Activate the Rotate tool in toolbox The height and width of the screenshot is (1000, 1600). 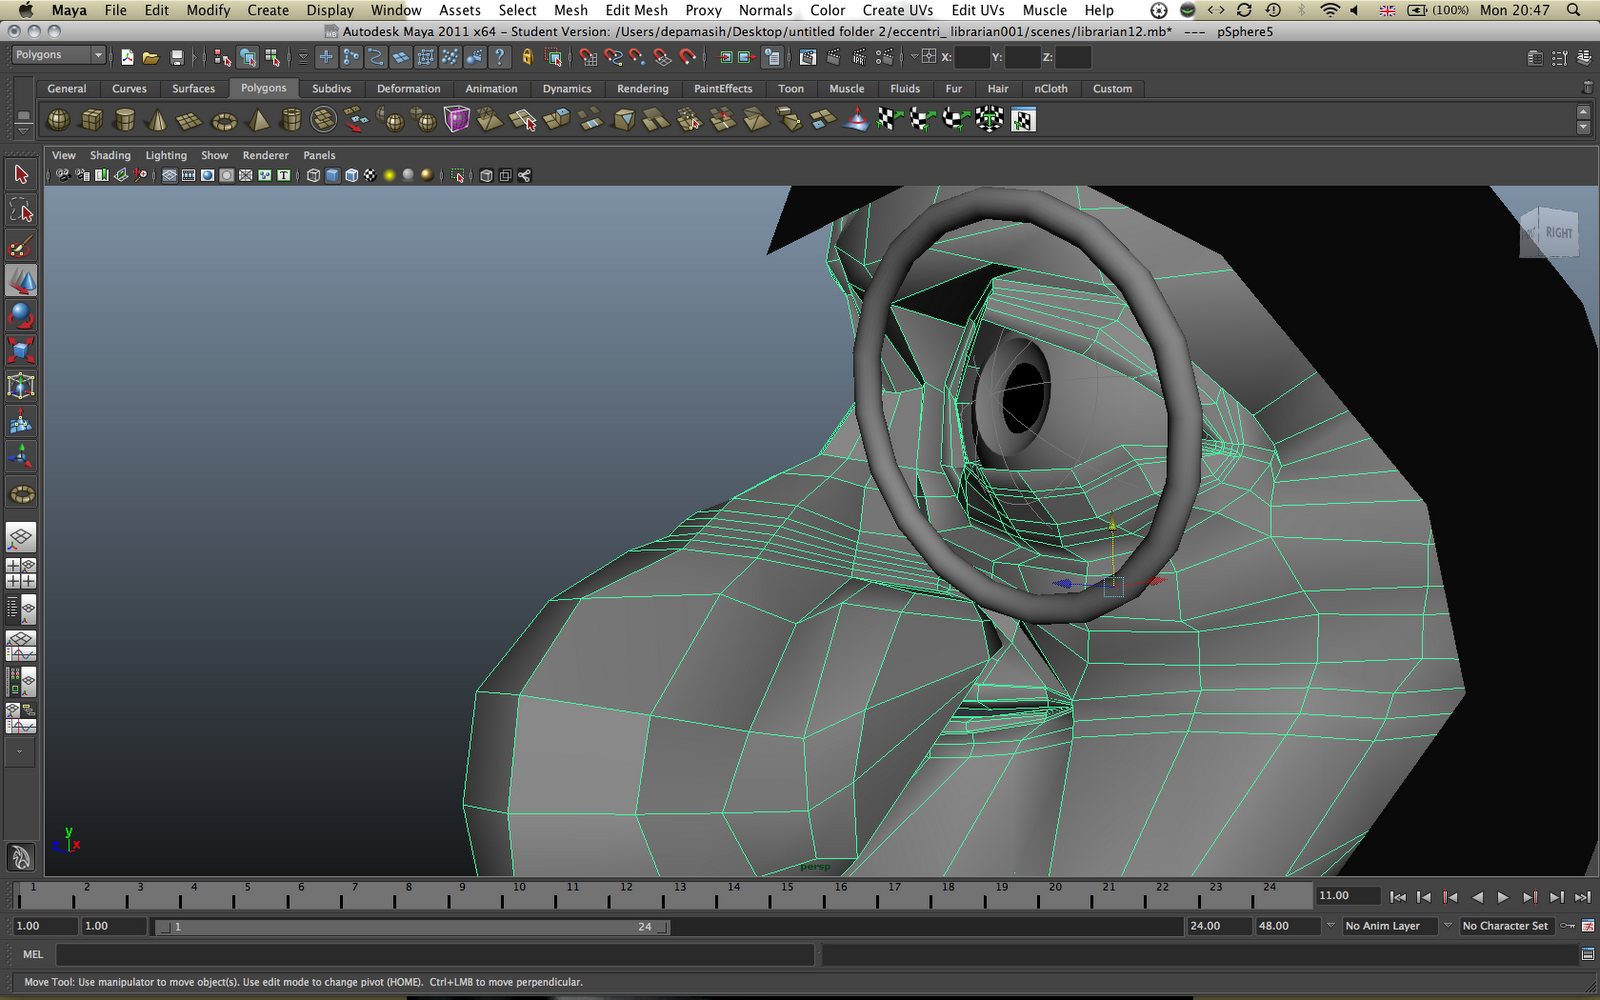(21, 316)
